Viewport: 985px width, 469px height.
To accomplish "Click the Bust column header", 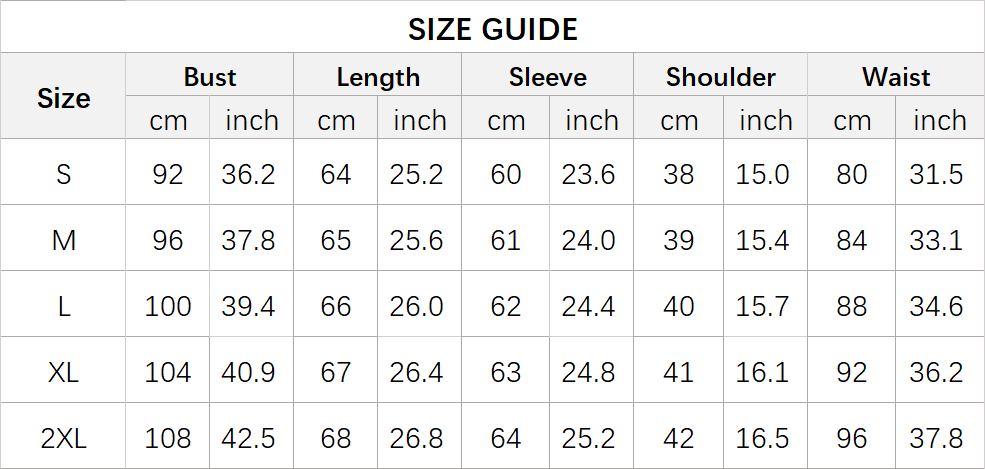I will pos(210,77).
